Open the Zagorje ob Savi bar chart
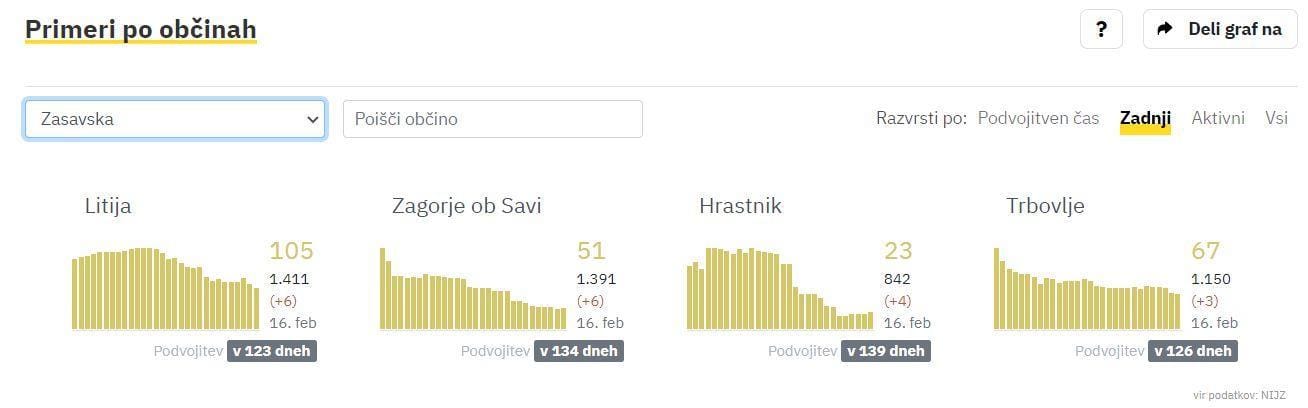 pyautogui.click(x=473, y=290)
